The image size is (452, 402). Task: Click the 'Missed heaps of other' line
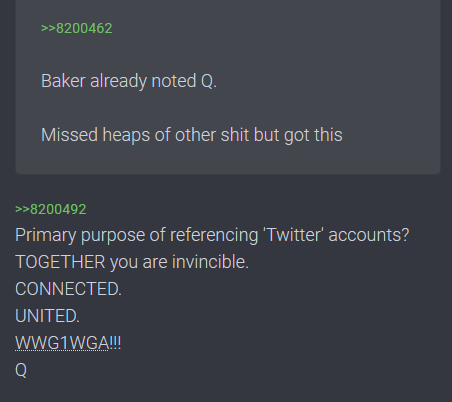192,135
